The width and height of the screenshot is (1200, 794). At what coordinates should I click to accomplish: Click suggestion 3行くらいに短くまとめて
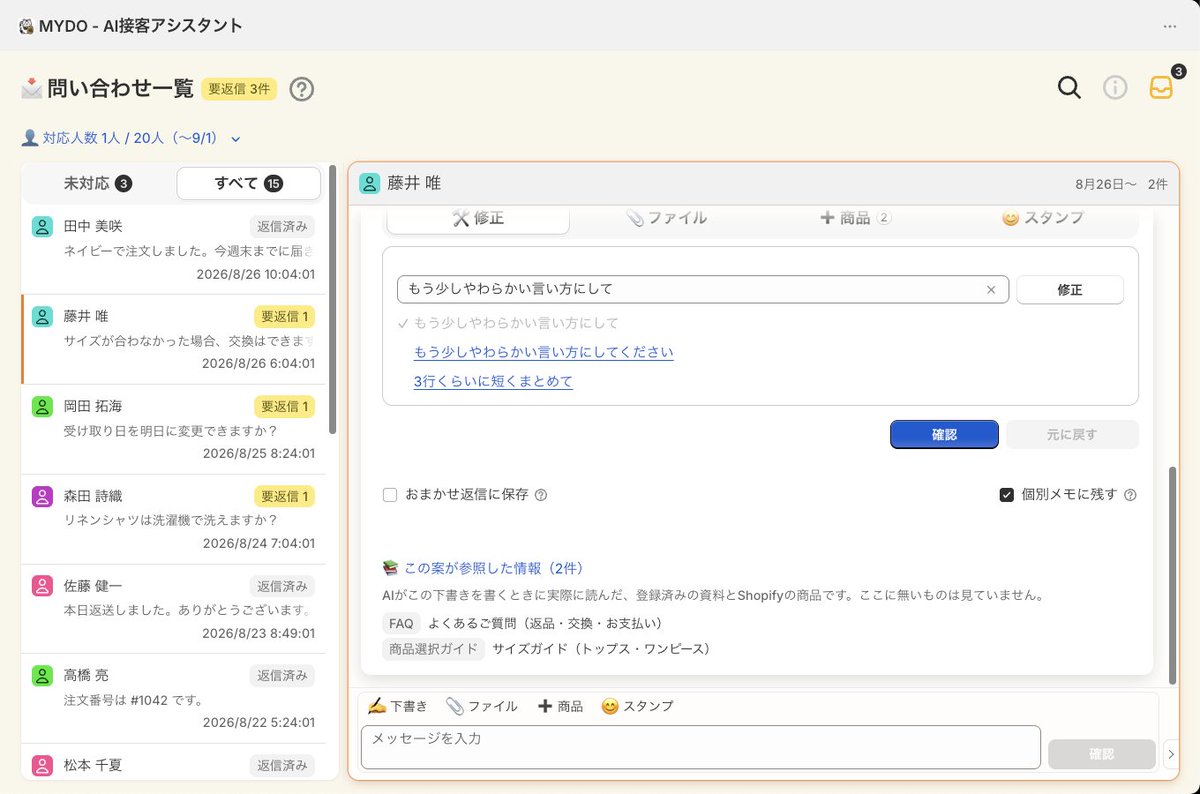coord(493,382)
